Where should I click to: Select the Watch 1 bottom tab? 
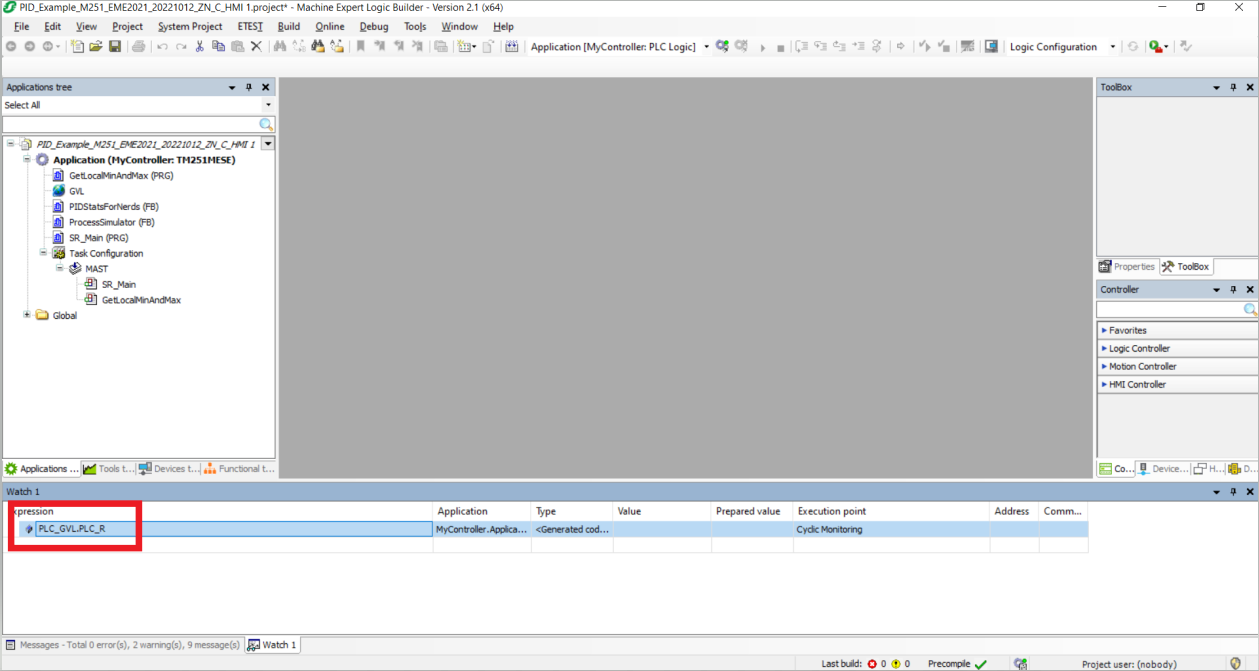272,645
